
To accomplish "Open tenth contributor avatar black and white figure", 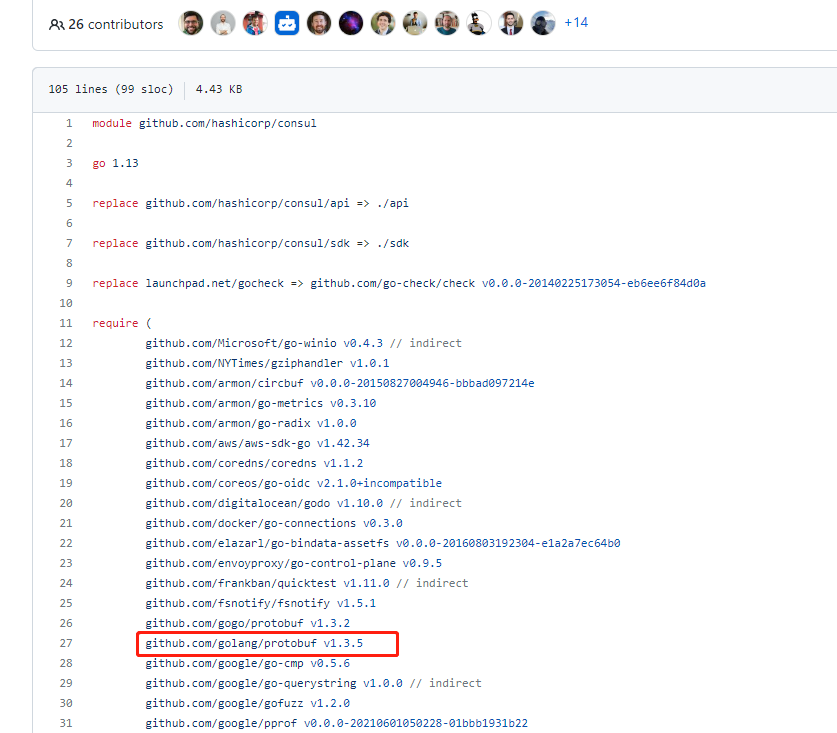I will tap(479, 23).
